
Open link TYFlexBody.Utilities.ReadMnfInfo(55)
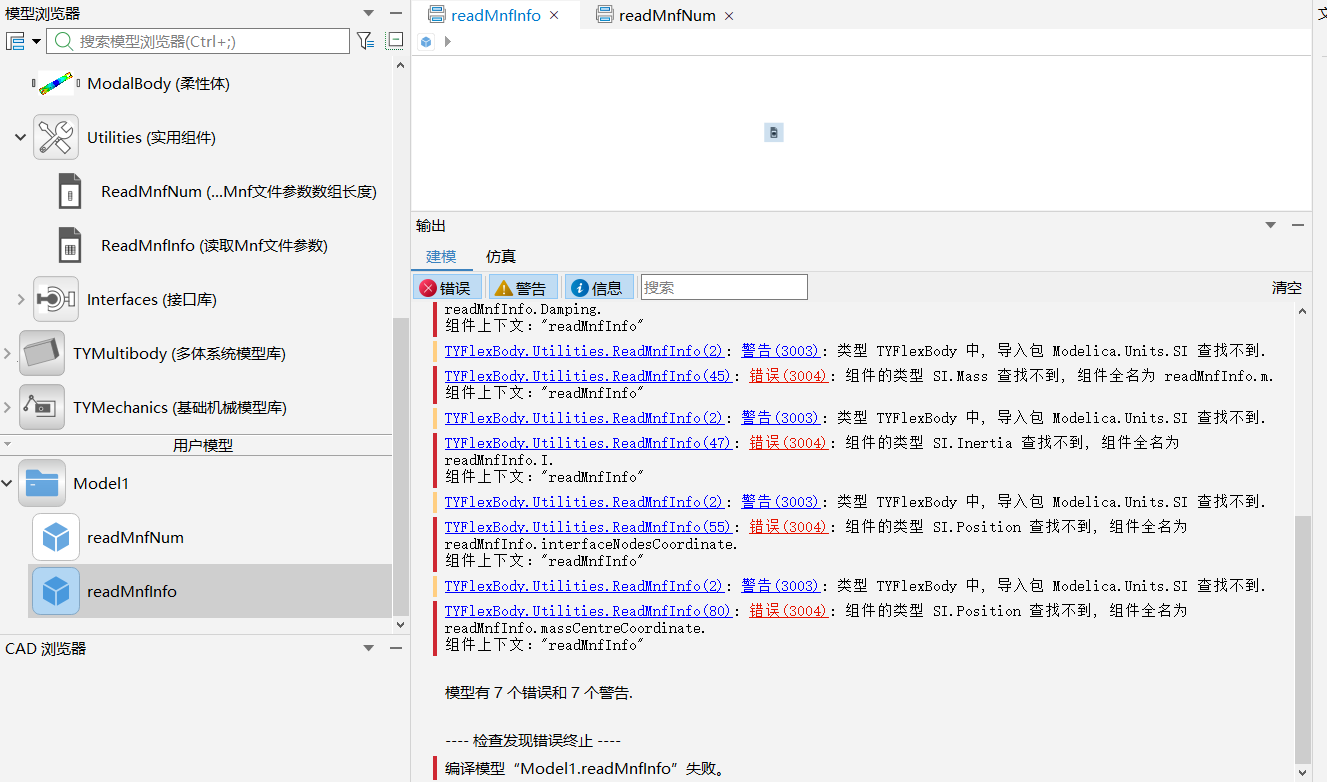588,527
